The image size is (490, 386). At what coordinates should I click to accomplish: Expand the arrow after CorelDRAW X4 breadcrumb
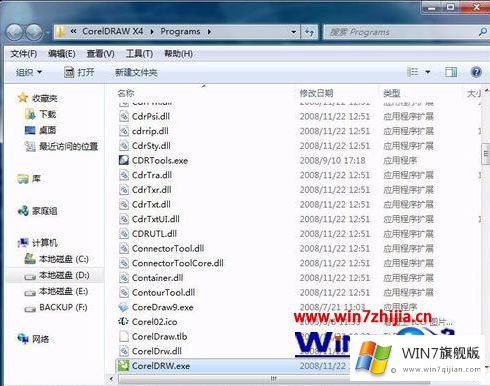point(152,32)
